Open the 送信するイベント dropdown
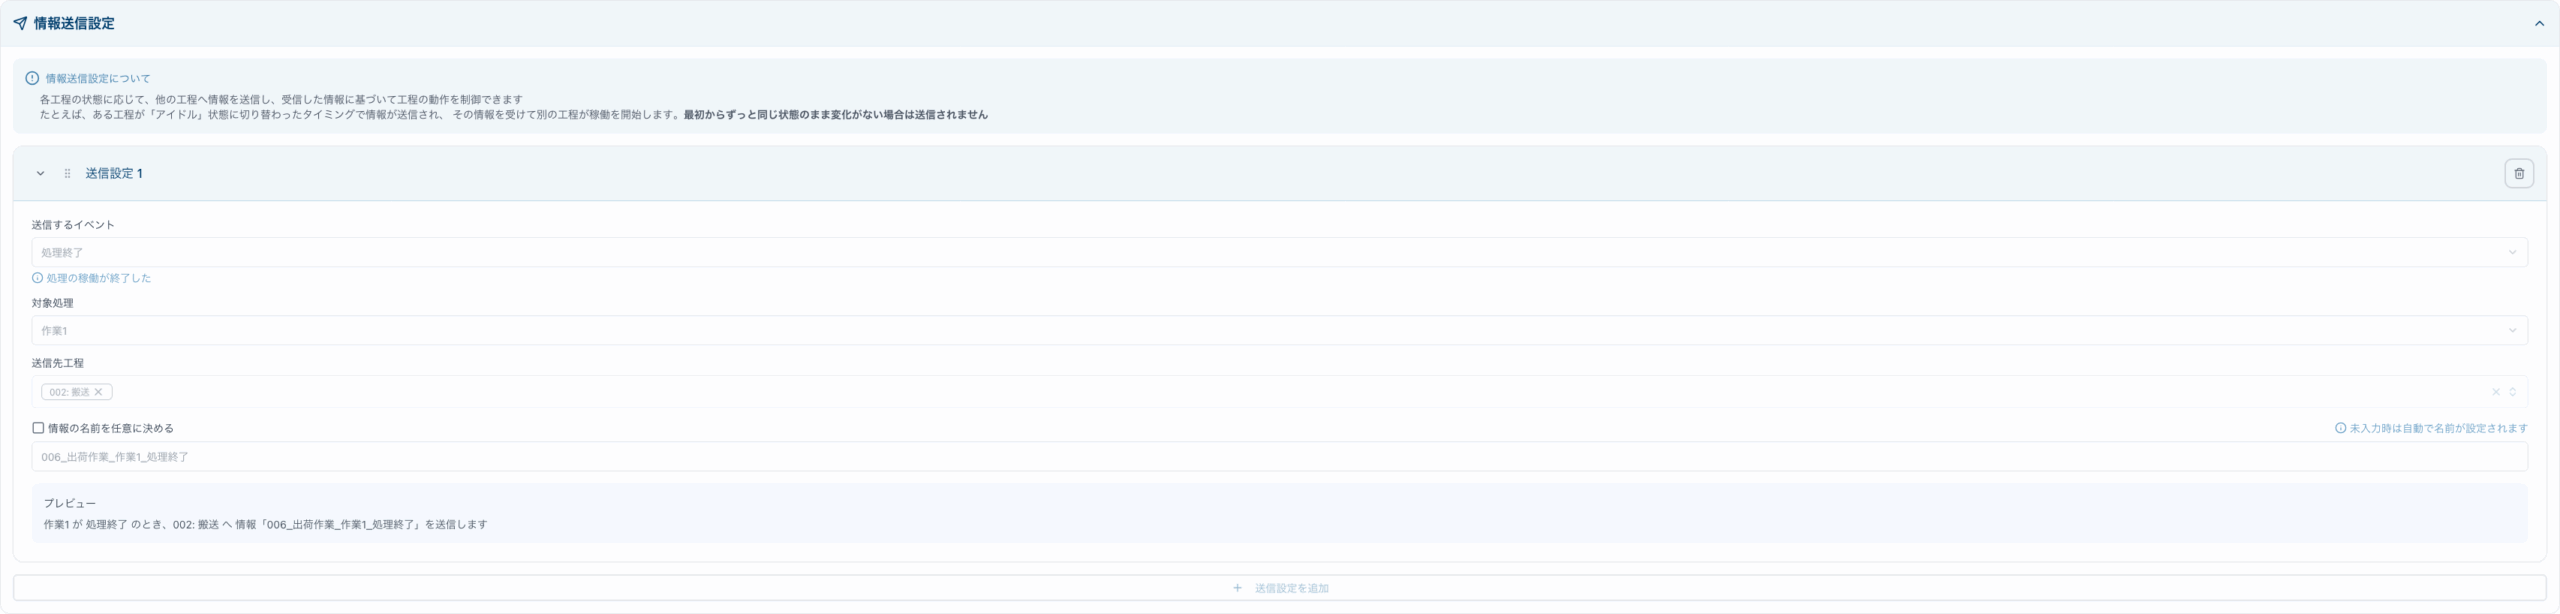Image resolution: width=2560 pixels, height=614 pixels. [x=1278, y=252]
